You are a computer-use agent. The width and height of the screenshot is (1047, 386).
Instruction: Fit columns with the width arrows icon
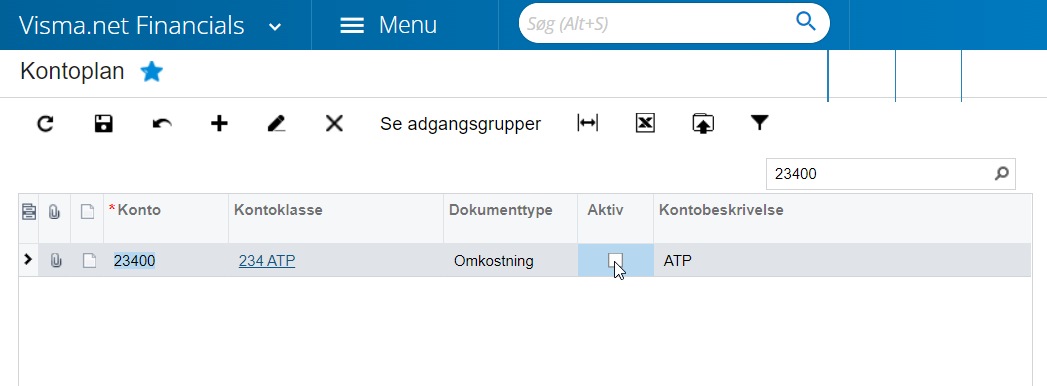click(x=588, y=124)
